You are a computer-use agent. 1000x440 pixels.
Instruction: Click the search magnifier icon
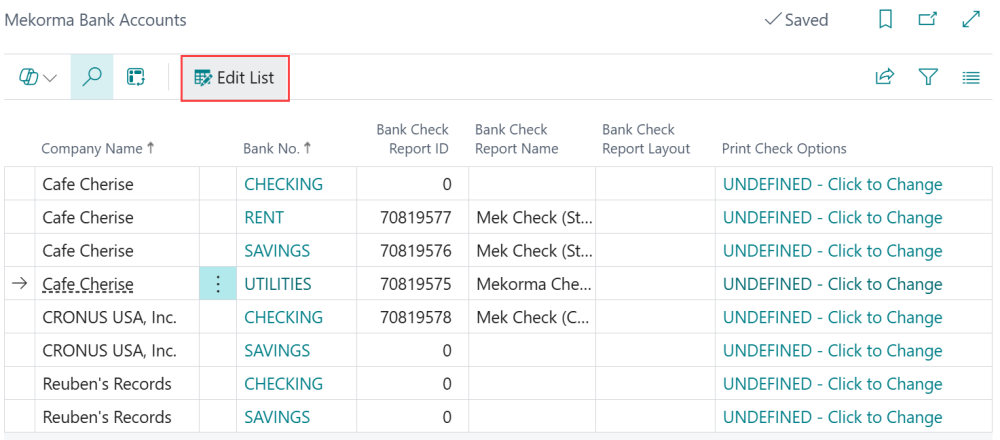pos(92,77)
